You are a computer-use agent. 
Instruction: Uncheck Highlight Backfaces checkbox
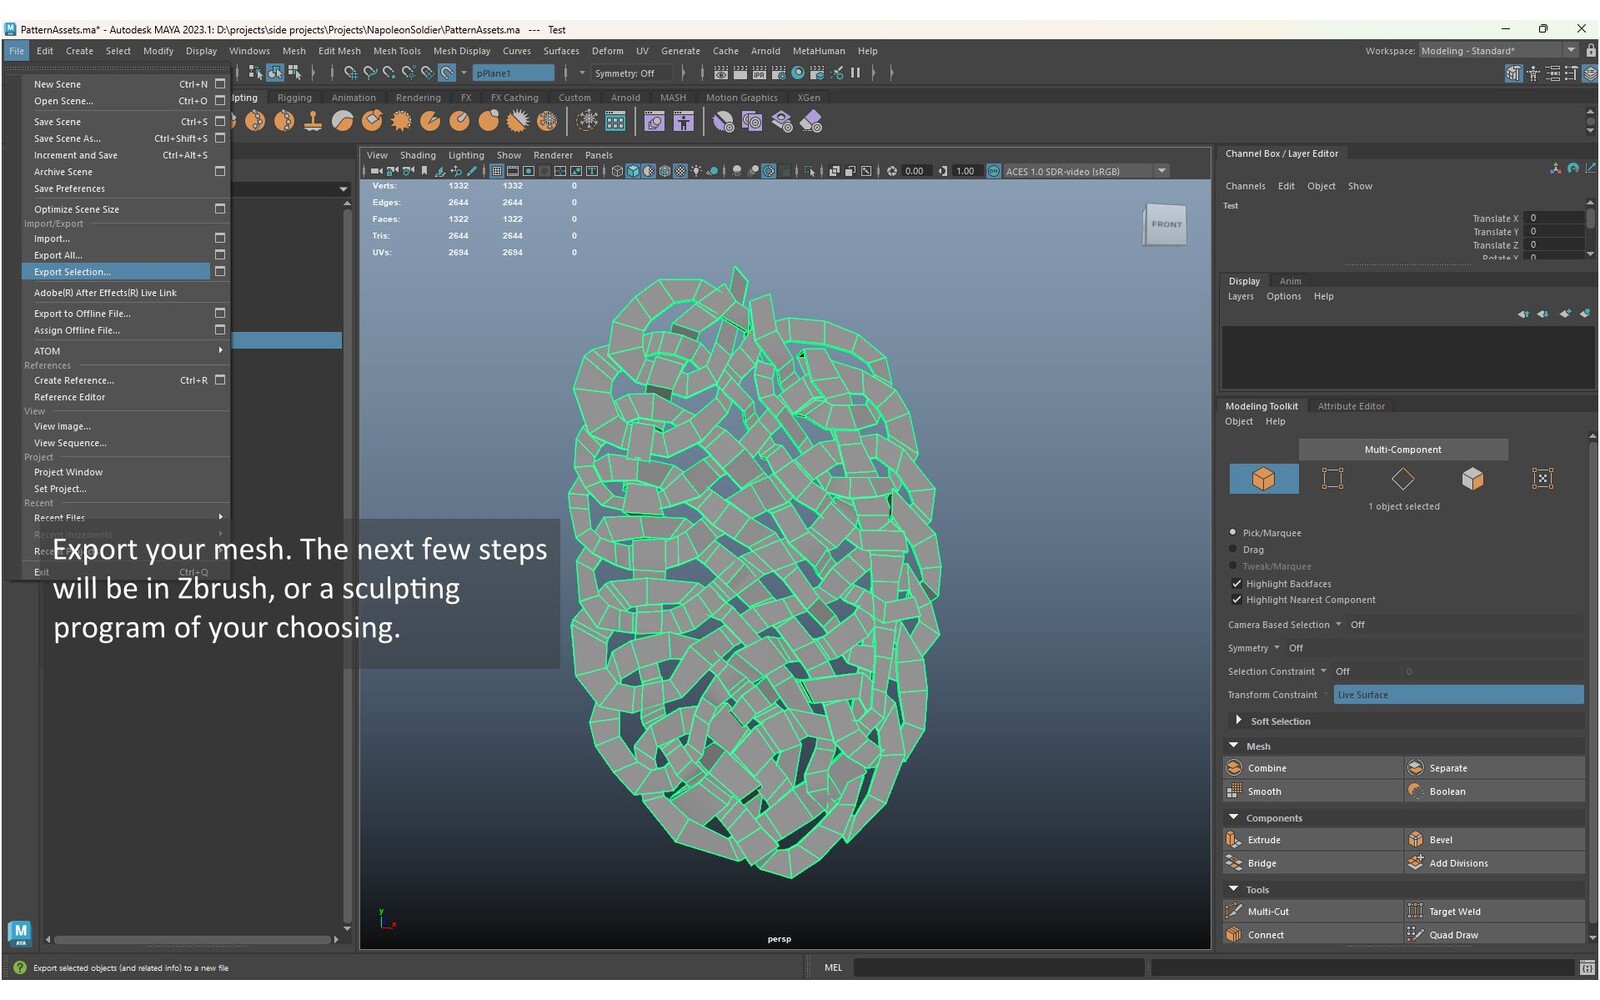click(x=1237, y=584)
